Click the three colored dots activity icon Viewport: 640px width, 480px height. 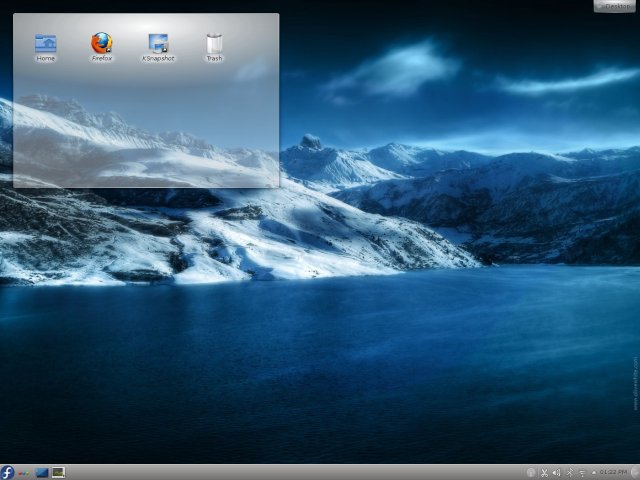[x=24, y=473]
